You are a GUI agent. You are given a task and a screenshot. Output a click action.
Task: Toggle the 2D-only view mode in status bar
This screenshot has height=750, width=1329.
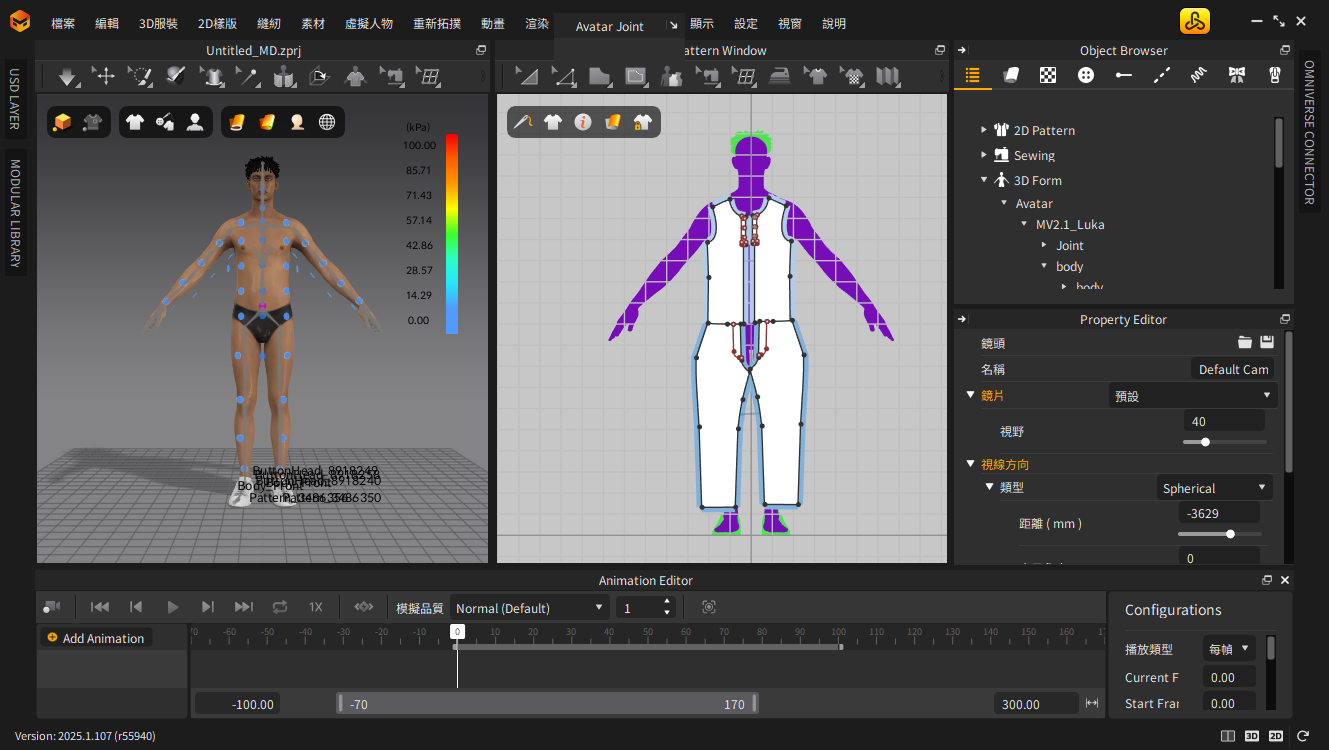1276,736
